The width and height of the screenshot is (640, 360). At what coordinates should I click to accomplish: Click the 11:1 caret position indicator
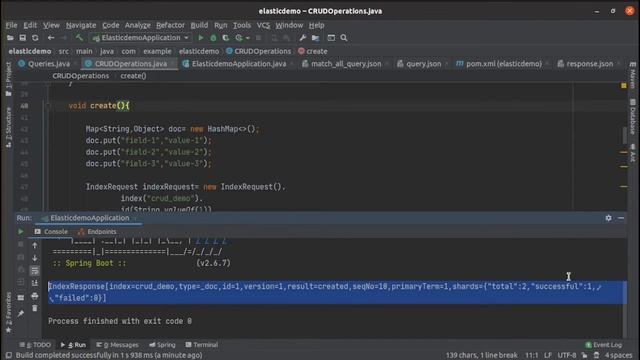(x=531, y=355)
